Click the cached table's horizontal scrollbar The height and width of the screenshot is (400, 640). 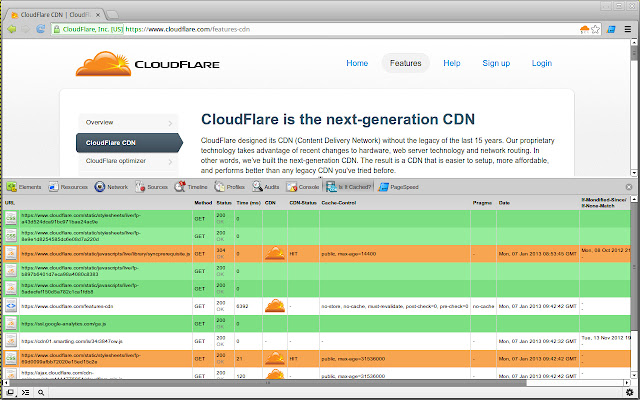coord(268,383)
